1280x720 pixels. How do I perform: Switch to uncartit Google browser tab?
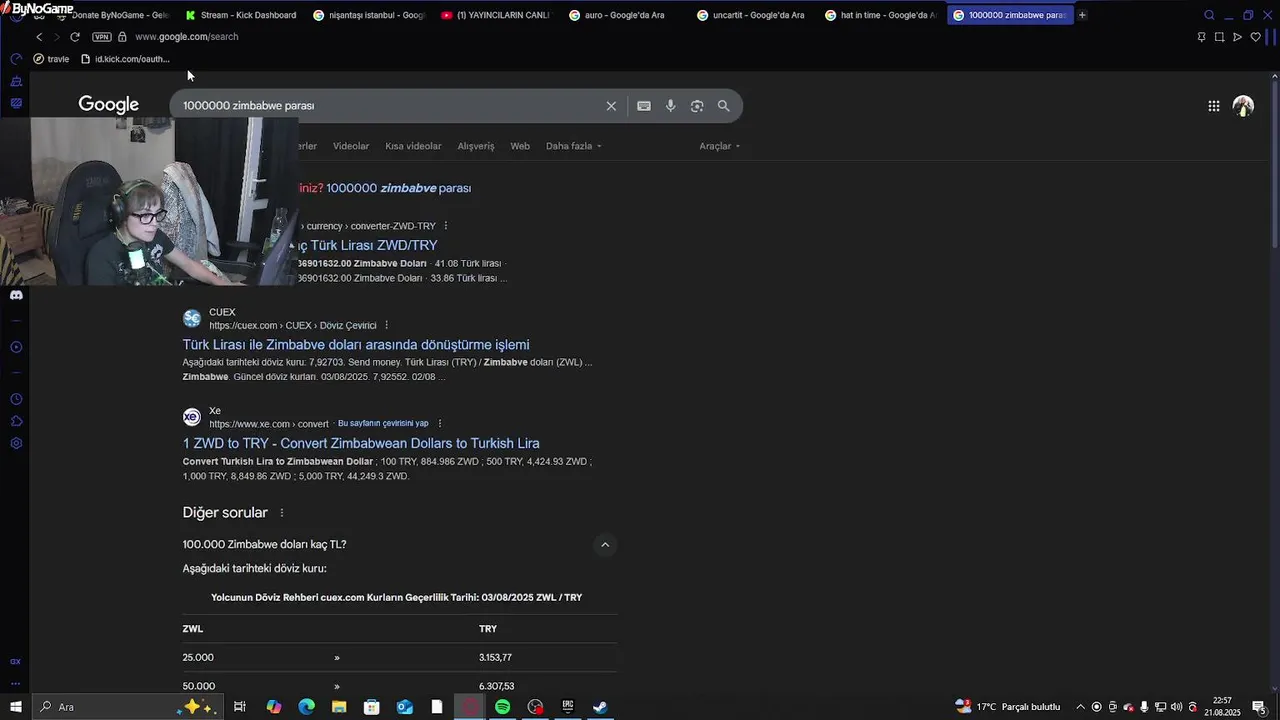coord(753,15)
